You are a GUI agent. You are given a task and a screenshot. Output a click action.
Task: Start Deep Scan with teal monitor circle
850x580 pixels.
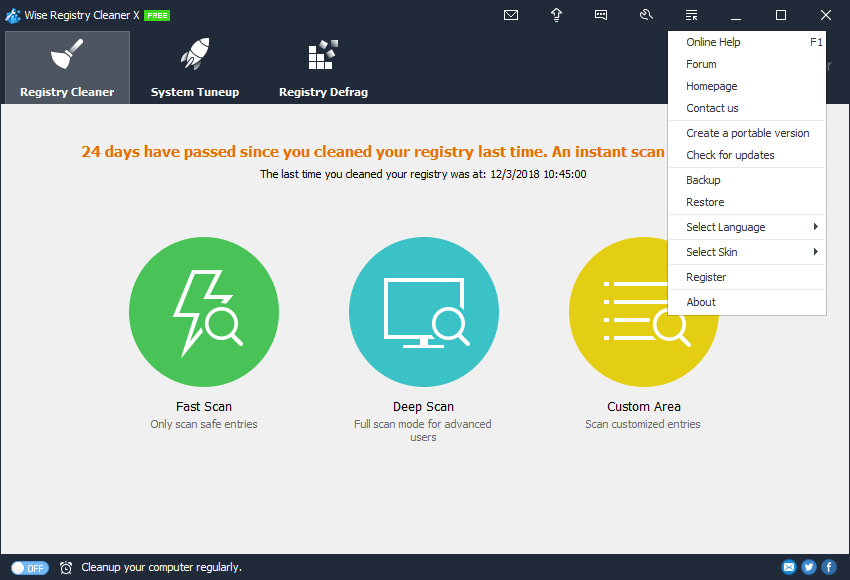(x=424, y=312)
